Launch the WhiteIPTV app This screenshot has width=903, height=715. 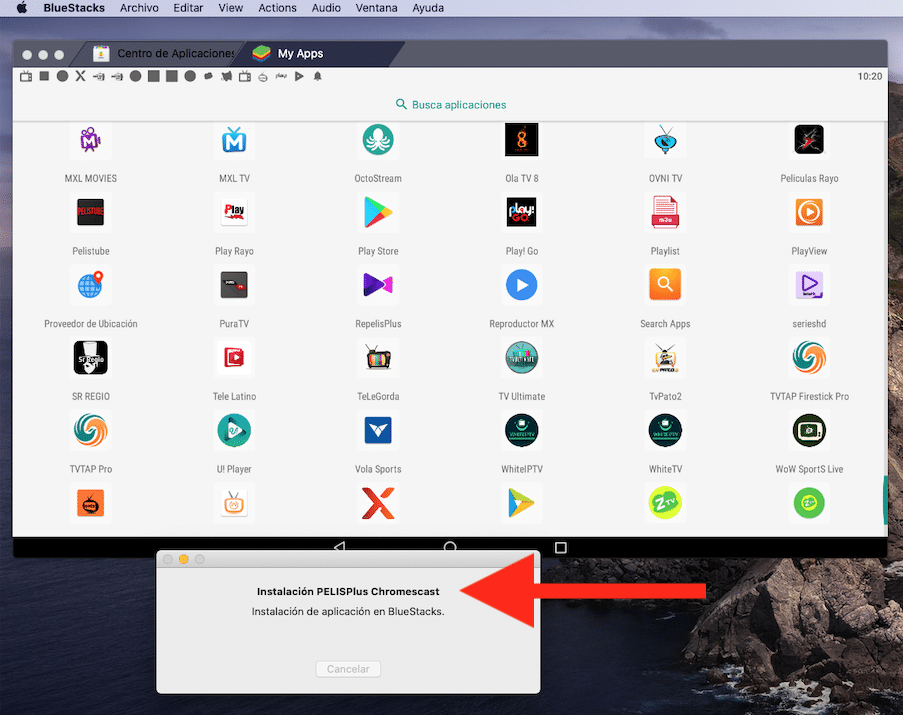[x=521, y=430]
